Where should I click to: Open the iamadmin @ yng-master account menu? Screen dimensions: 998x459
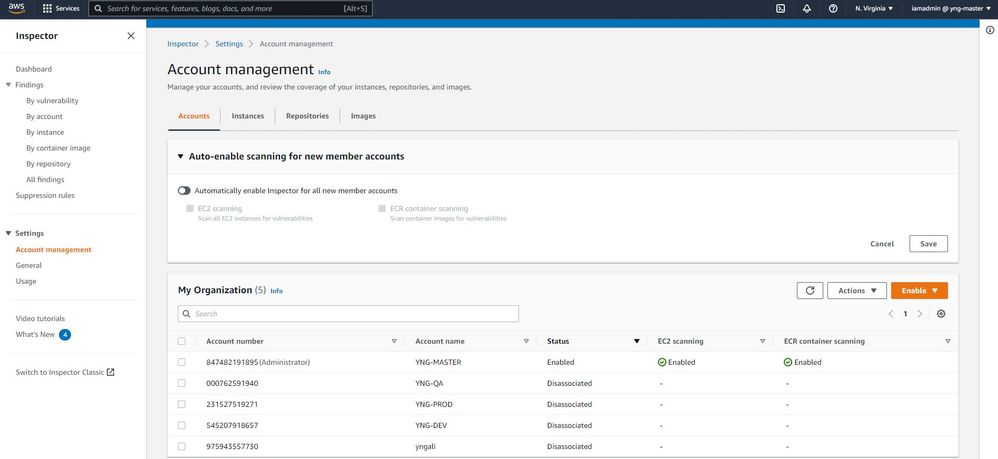(951, 9)
